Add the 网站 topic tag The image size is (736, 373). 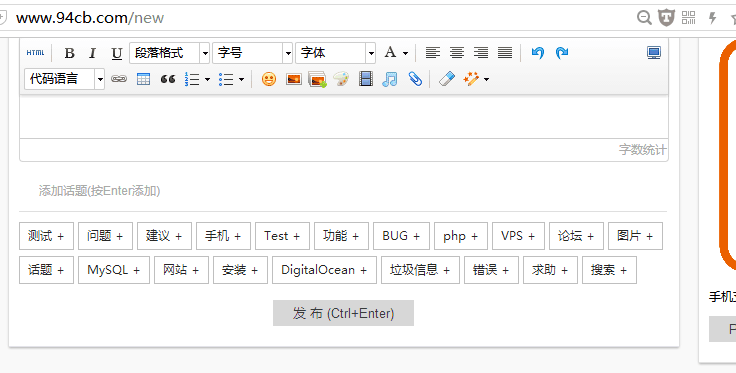(182, 270)
